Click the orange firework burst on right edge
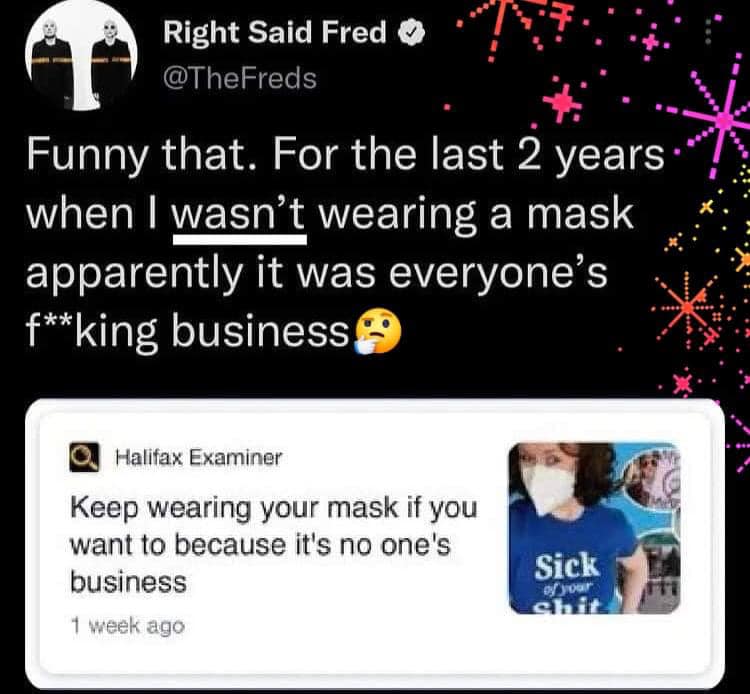The width and height of the screenshot is (750, 694). [687, 308]
